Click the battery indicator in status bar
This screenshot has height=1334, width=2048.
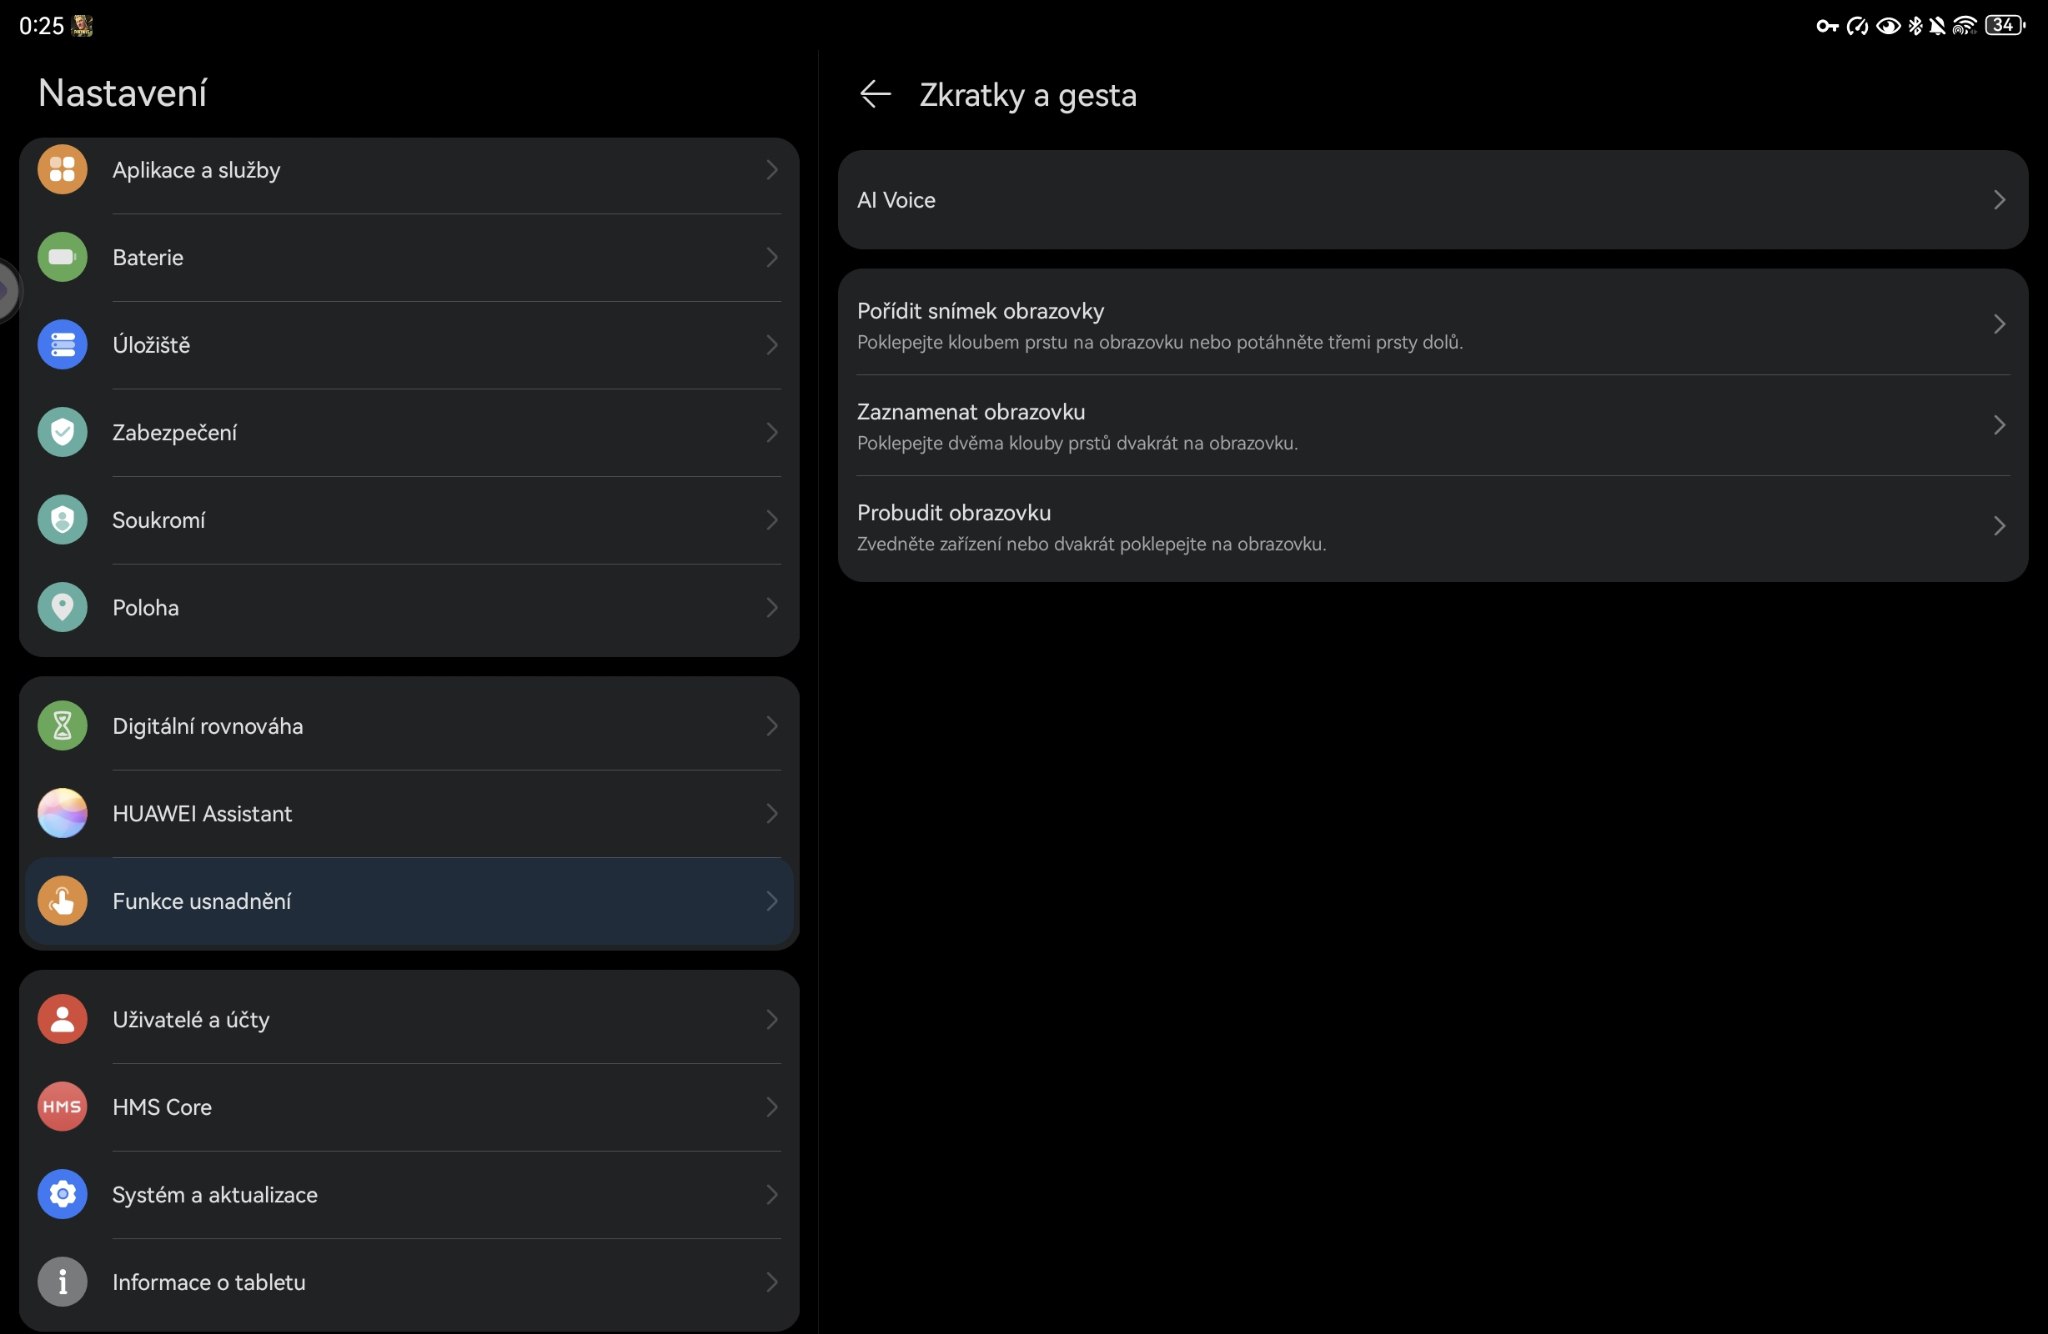pyautogui.click(x=2005, y=25)
